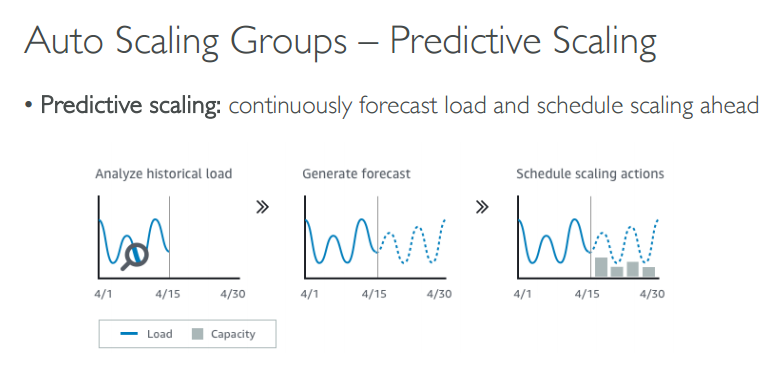Click the bold Predictive scaling bullet text
The height and width of the screenshot is (385, 779).
[x=130, y=106]
